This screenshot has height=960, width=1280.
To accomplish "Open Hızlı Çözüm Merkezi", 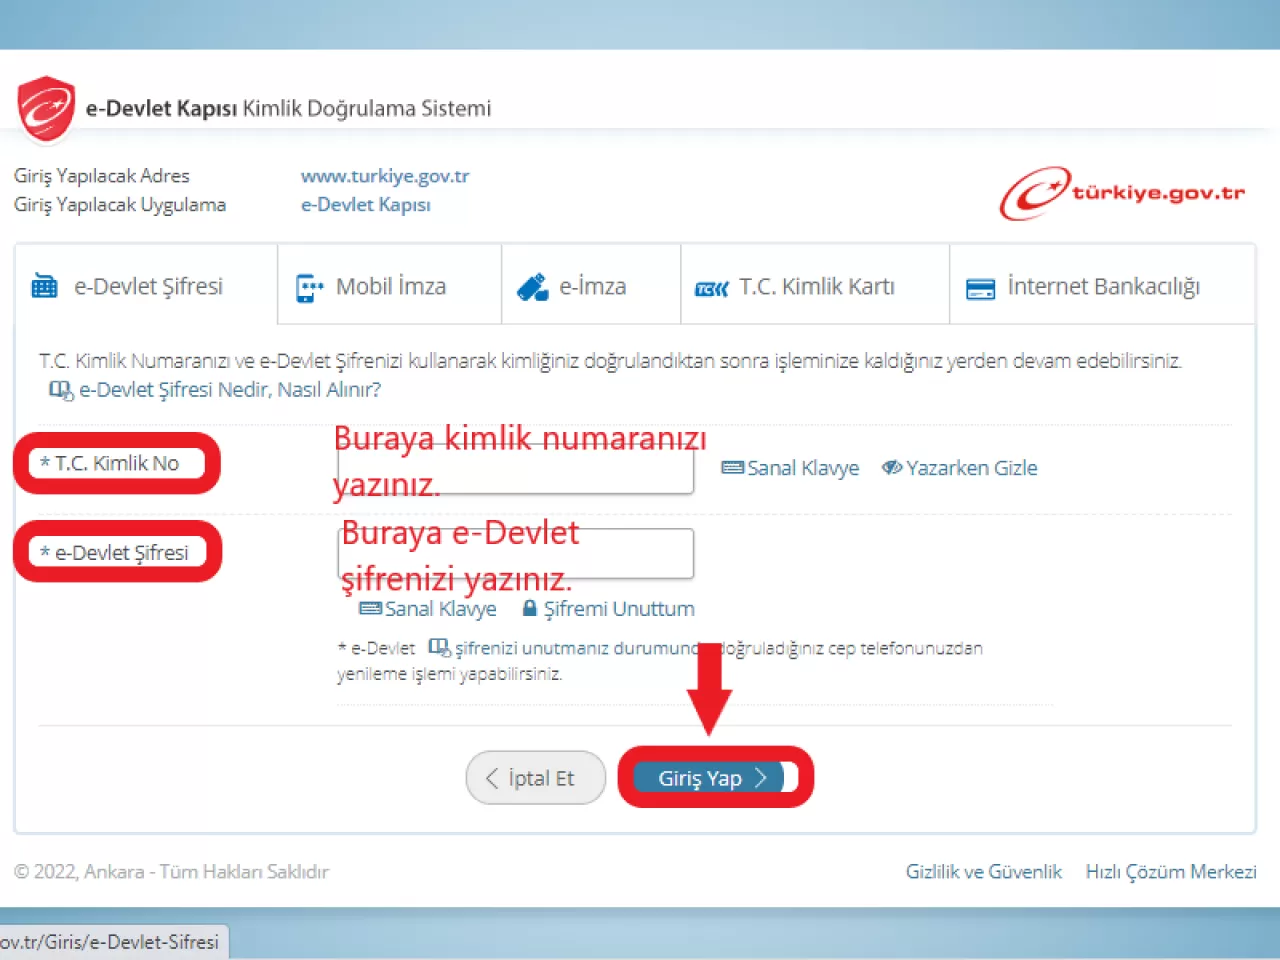I will click(x=1171, y=871).
